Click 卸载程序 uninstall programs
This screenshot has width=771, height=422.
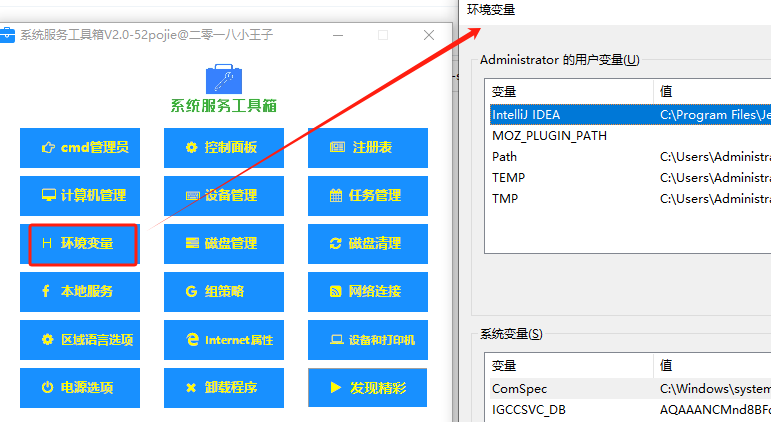coord(223,388)
